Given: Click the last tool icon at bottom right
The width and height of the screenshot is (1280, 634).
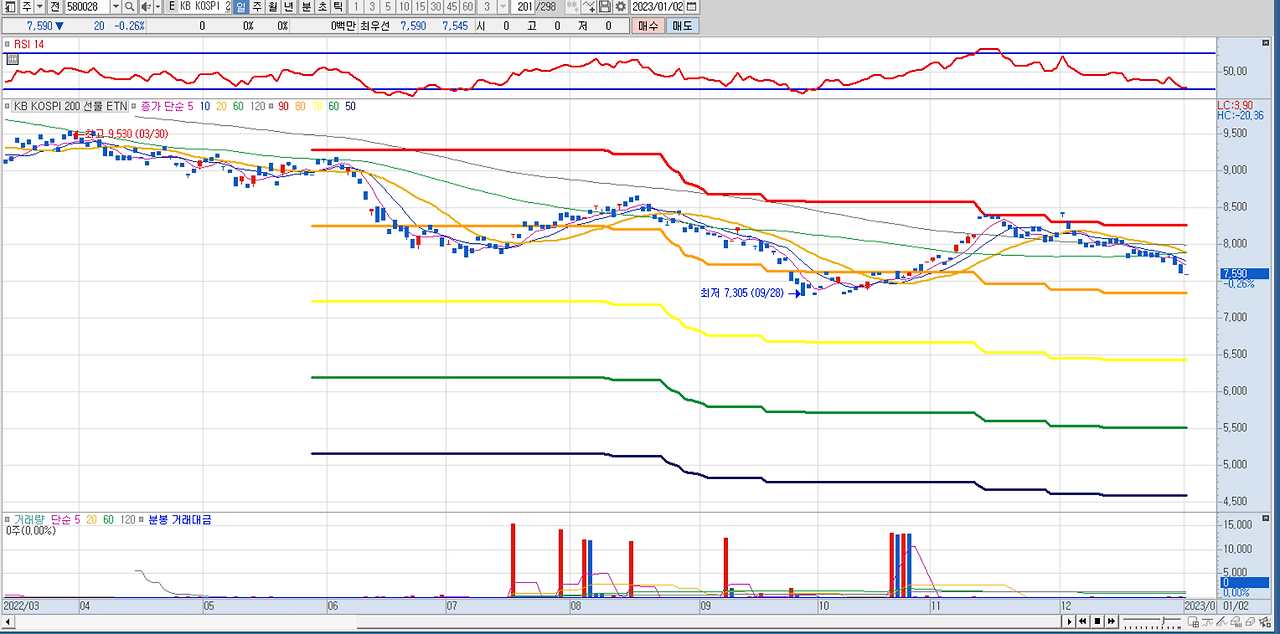Looking at the screenshot, I should click(1264, 622).
